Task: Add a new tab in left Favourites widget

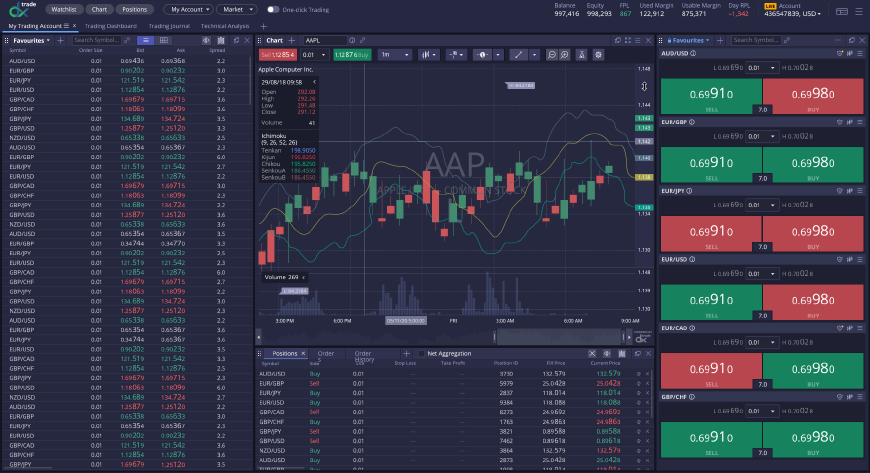Action: (60, 41)
